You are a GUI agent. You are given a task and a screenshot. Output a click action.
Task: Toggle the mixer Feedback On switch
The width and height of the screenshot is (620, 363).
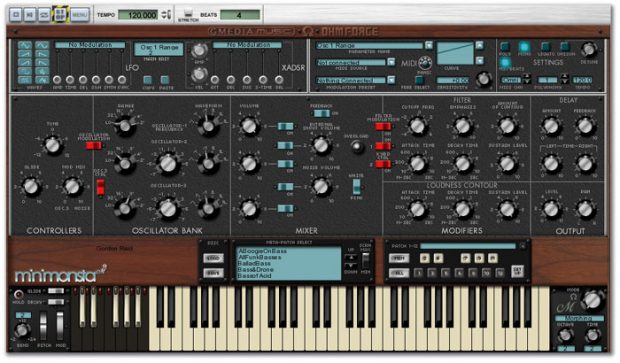(321, 113)
